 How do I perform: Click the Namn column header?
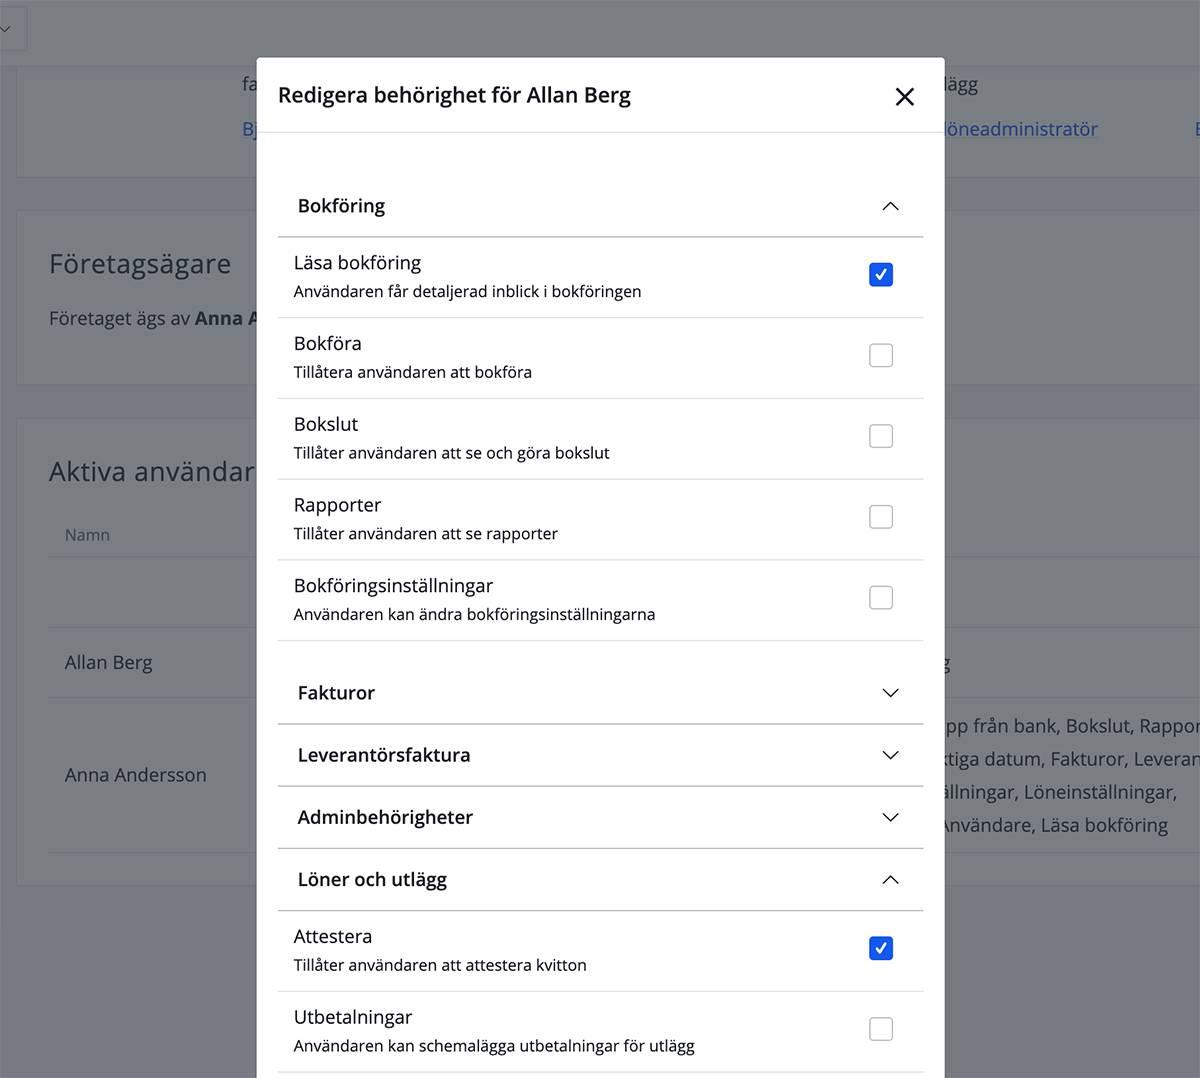coord(87,535)
